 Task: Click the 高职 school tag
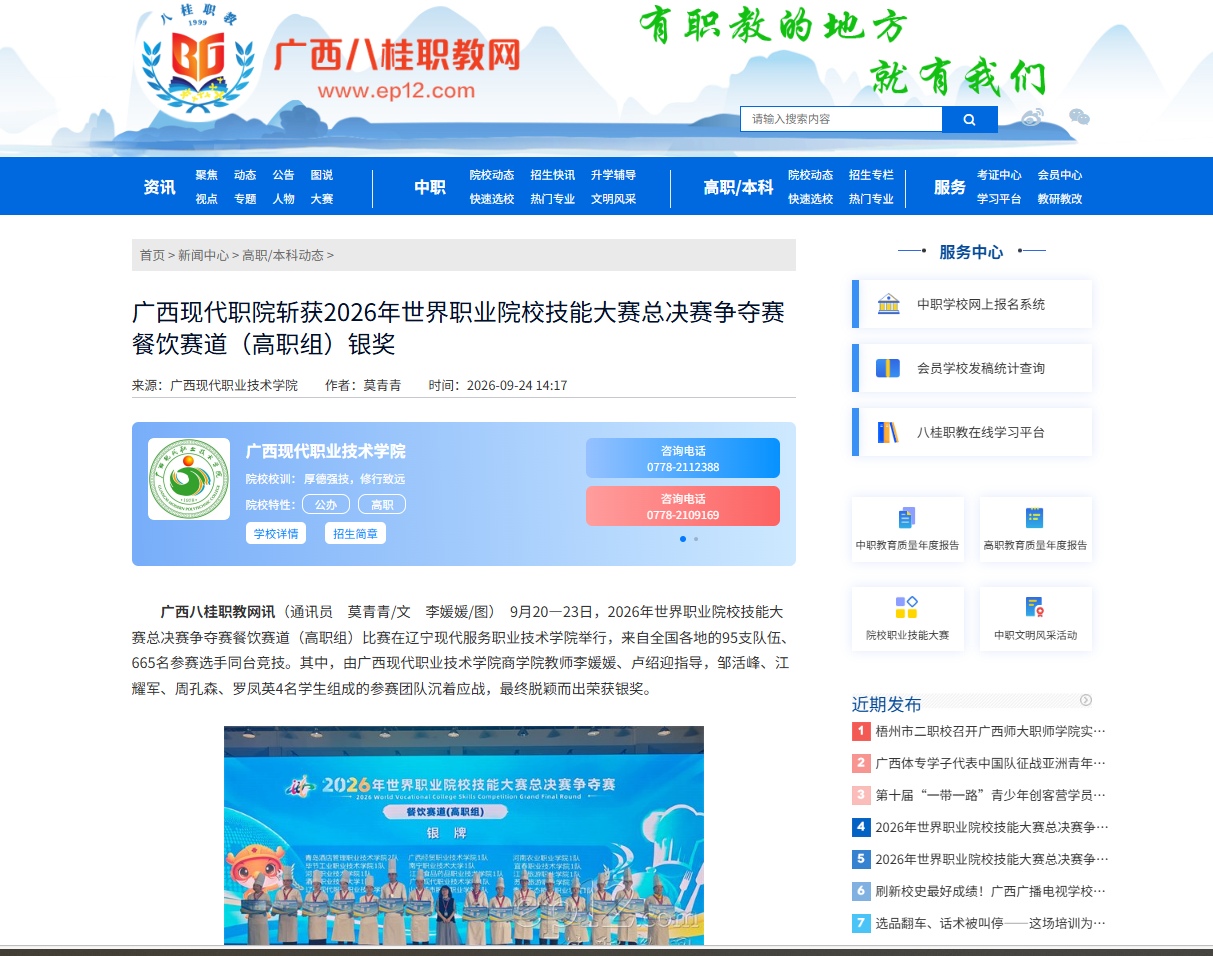click(382, 505)
